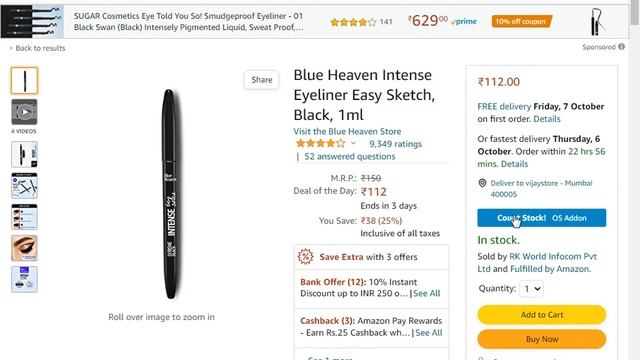
Task: Open the SUGAR Cosmetics sponsored ad image
Action: click(32, 21)
